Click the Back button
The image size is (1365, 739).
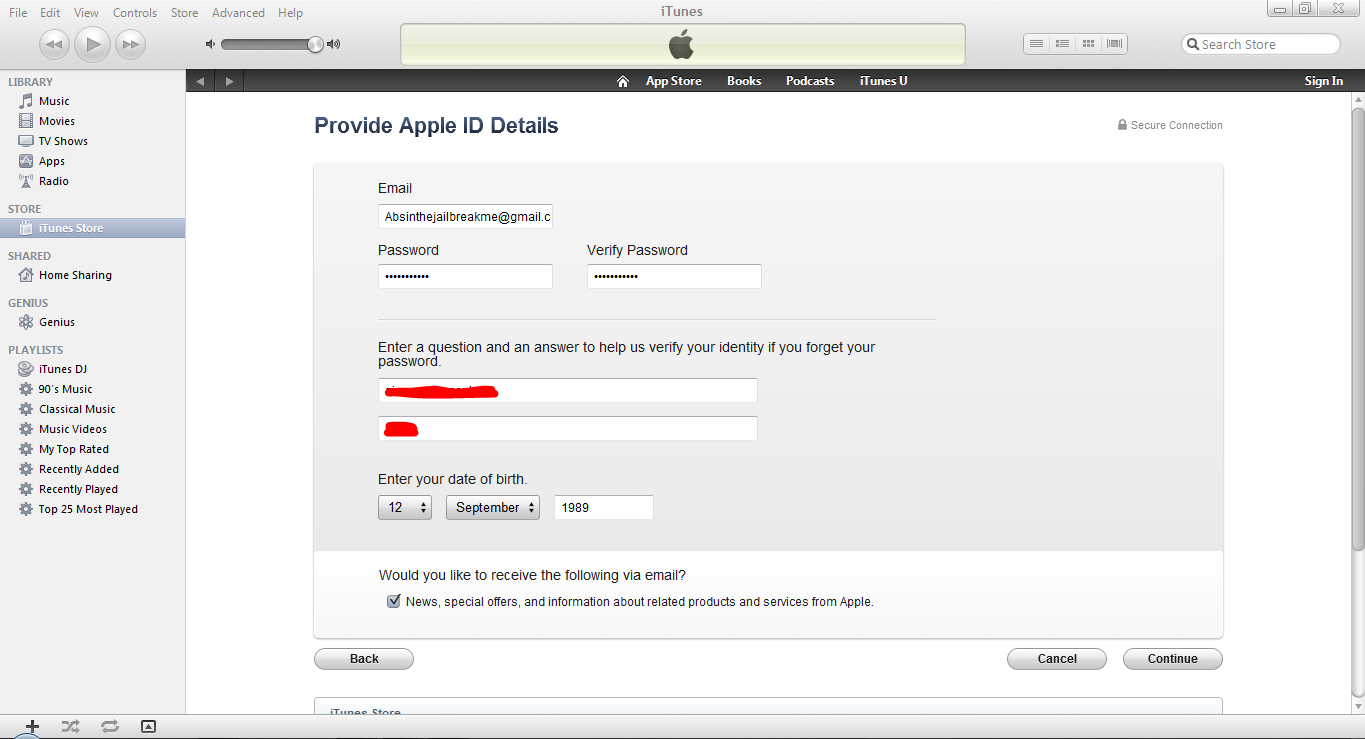point(364,659)
